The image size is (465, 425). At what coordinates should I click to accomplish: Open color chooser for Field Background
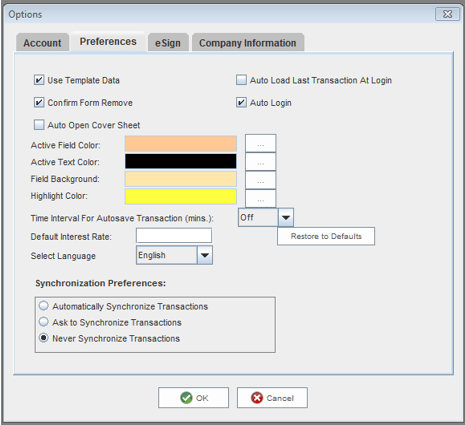pyautogui.click(x=261, y=180)
